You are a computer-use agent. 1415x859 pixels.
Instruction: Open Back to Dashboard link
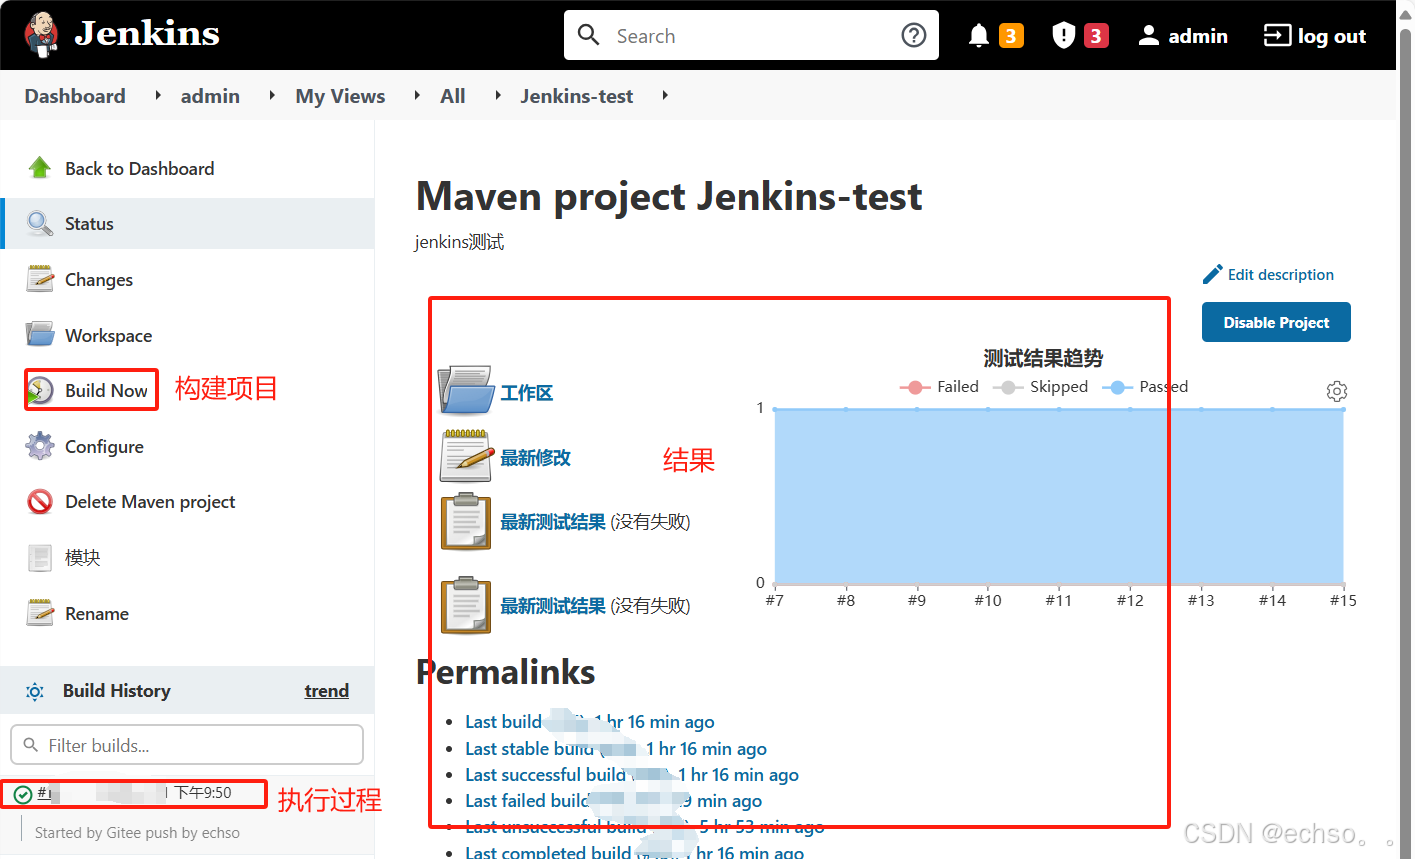pyautogui.click(x=139, y=168)
